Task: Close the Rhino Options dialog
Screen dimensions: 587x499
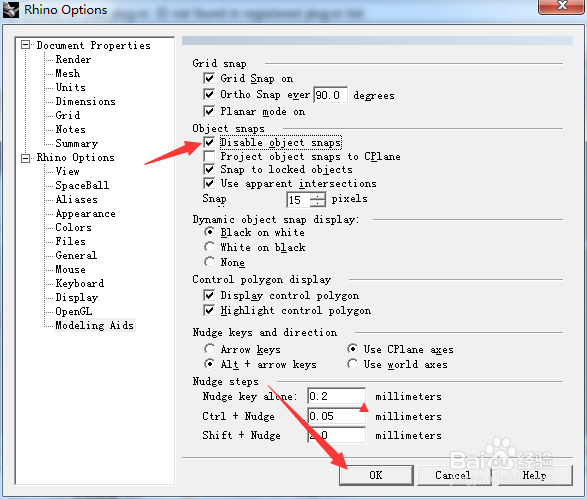Action: coord(562,6)
